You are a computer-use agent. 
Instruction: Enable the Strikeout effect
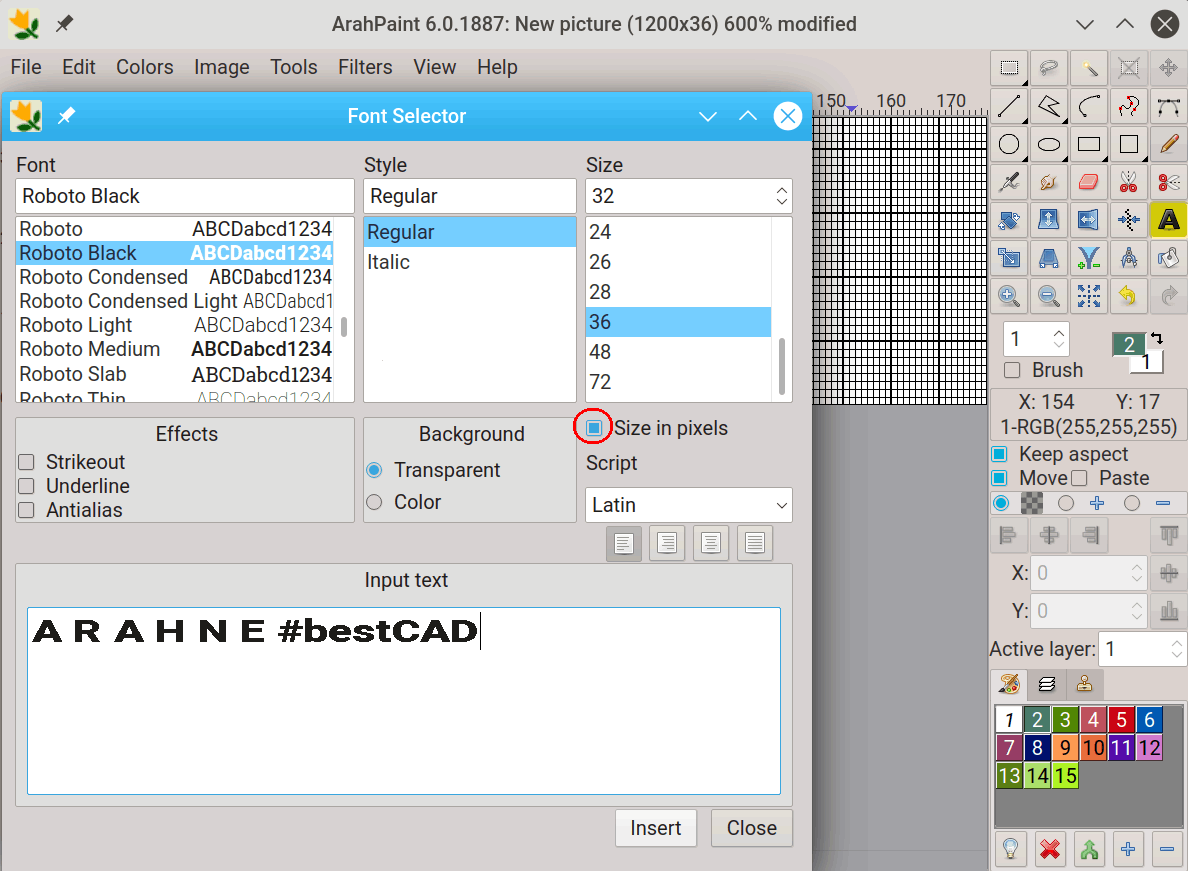pyautogui.click(x=27, y=462)
